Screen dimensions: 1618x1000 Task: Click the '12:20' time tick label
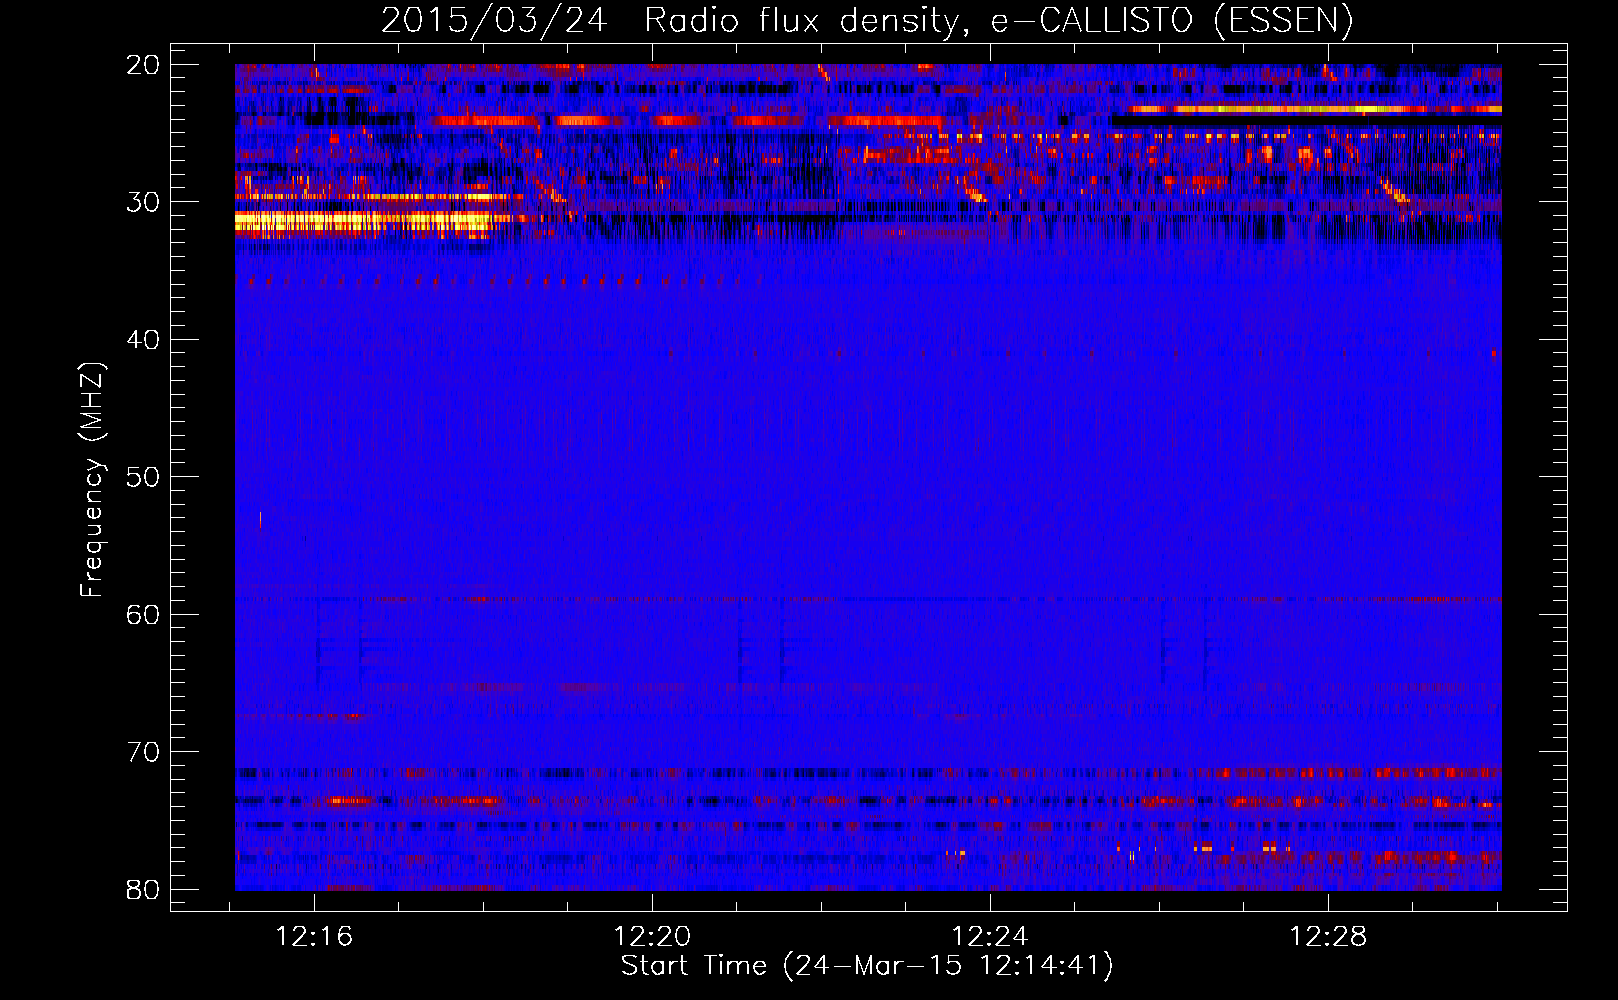(652, 937)
